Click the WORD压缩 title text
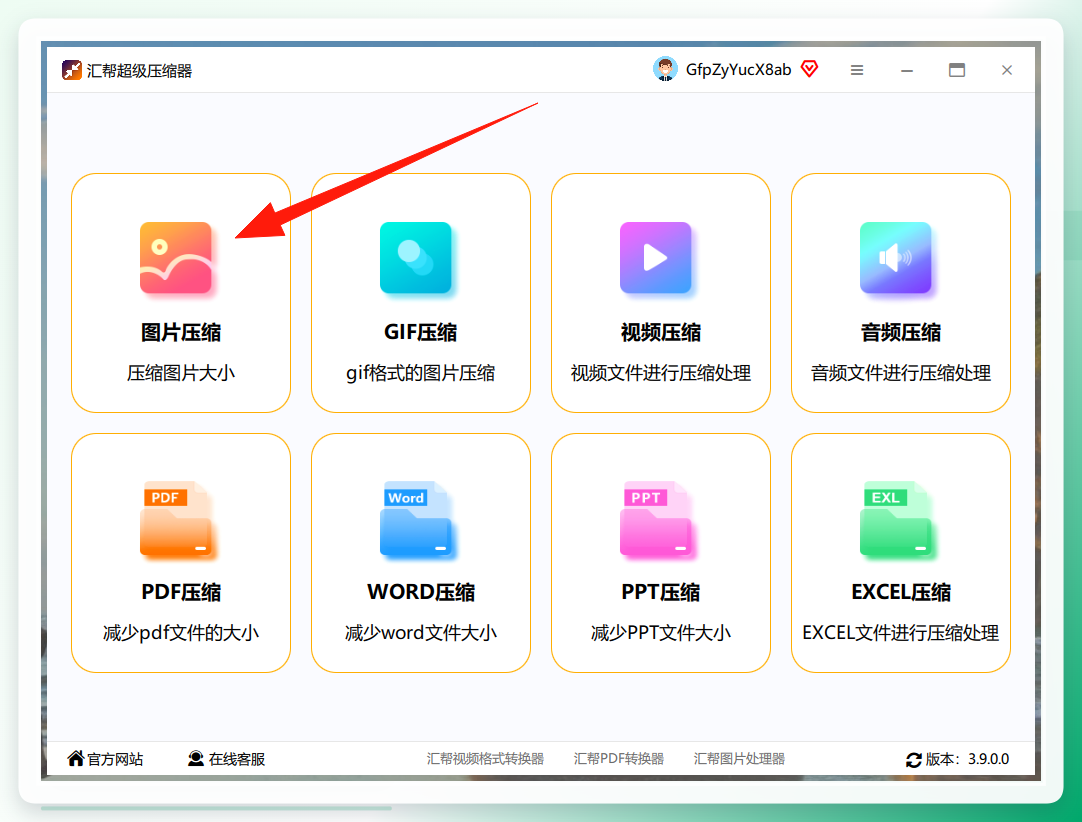1082x822 pixels. [421, 592]
